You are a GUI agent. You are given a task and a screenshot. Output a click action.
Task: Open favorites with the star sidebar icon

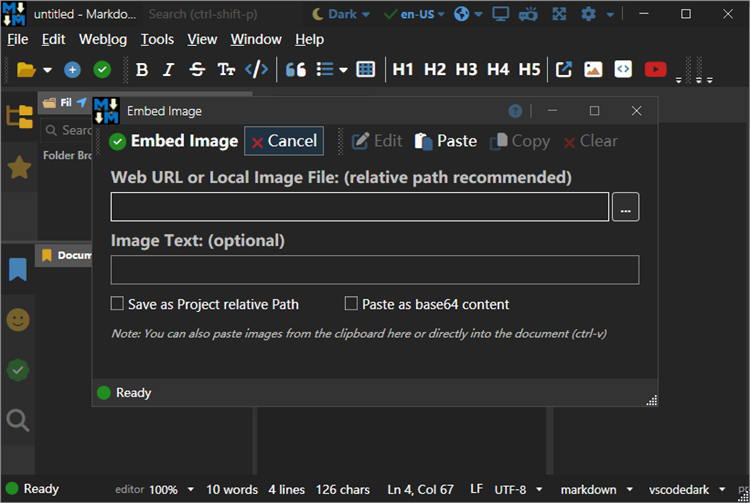point(19,167)
